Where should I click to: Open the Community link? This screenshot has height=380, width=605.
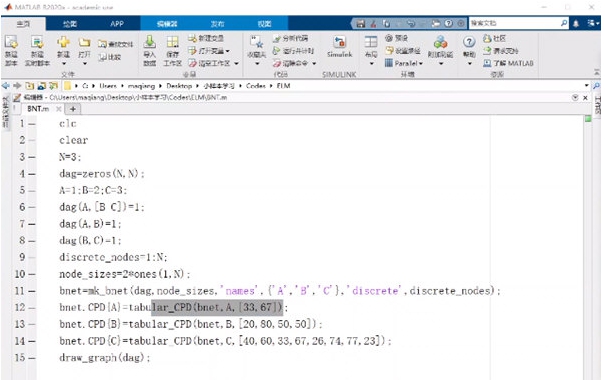pos(494,38)
